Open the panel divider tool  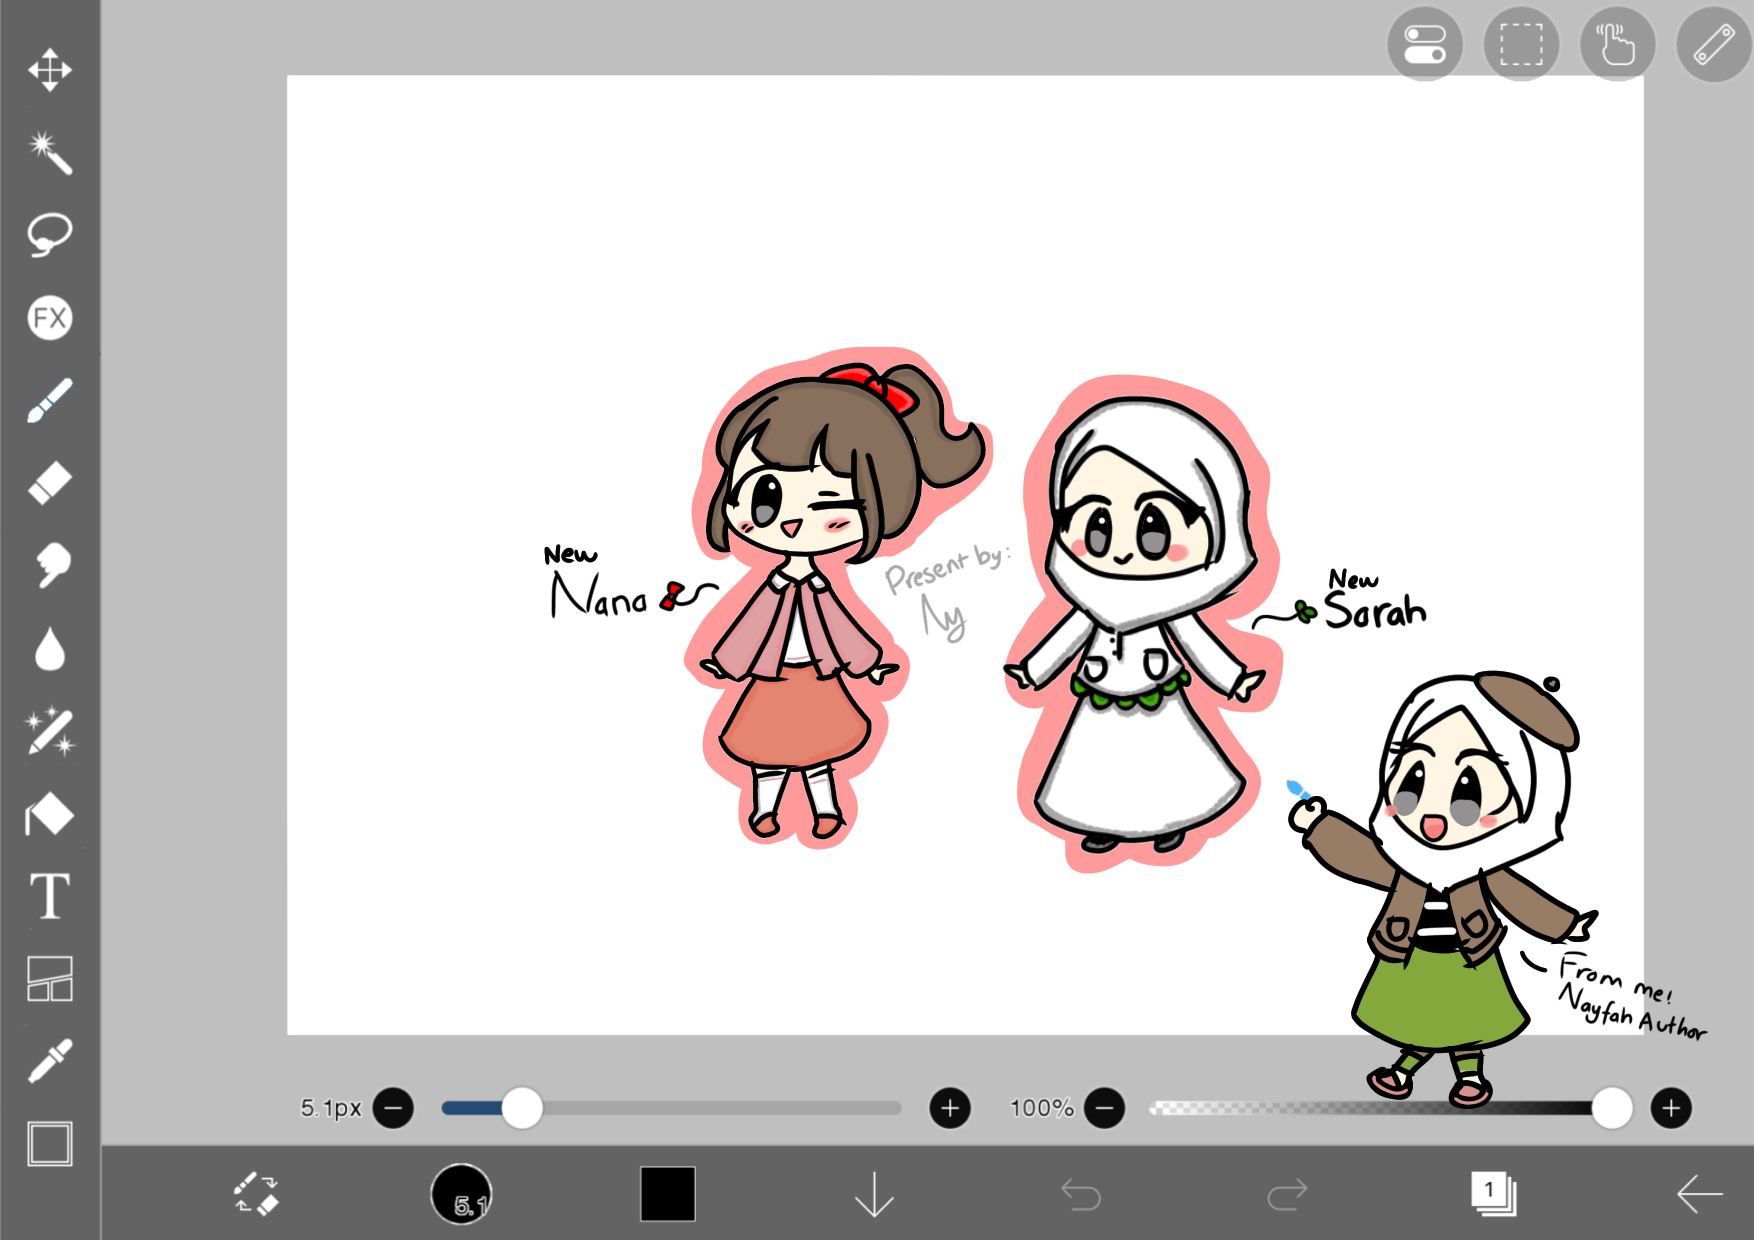click(51, 982)
